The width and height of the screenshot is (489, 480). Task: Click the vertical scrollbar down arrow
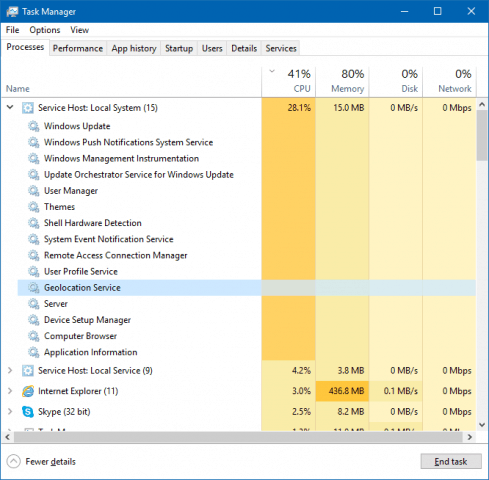pyautogui.click(x=482, y=425)
